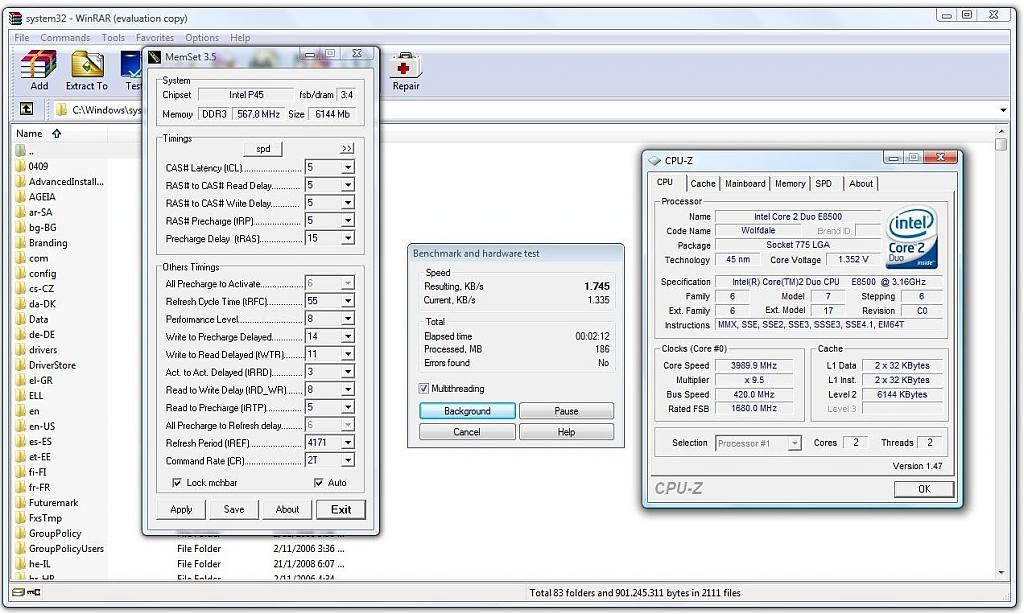The width and height of the screenshot is (1024, 614).
Task: Click the sort arrow next to Name column
Action: click(57, 133)
